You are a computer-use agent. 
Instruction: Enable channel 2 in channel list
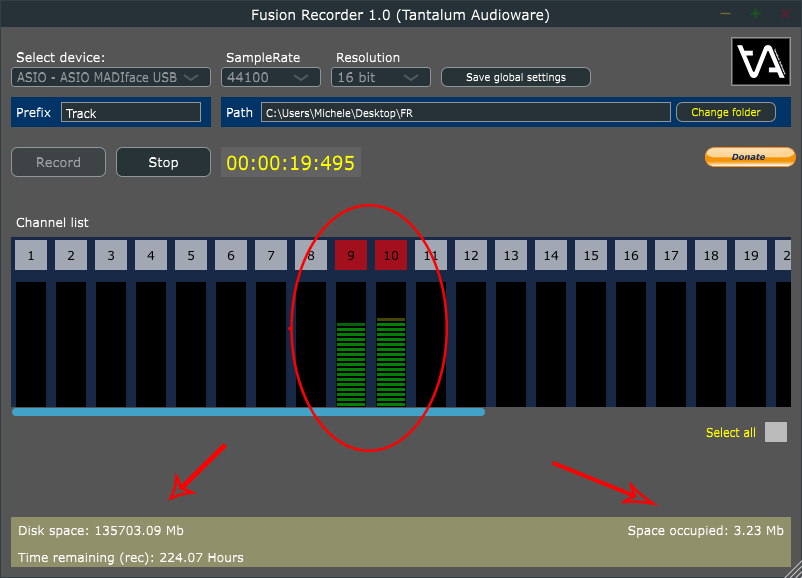[x=71, y=255]
